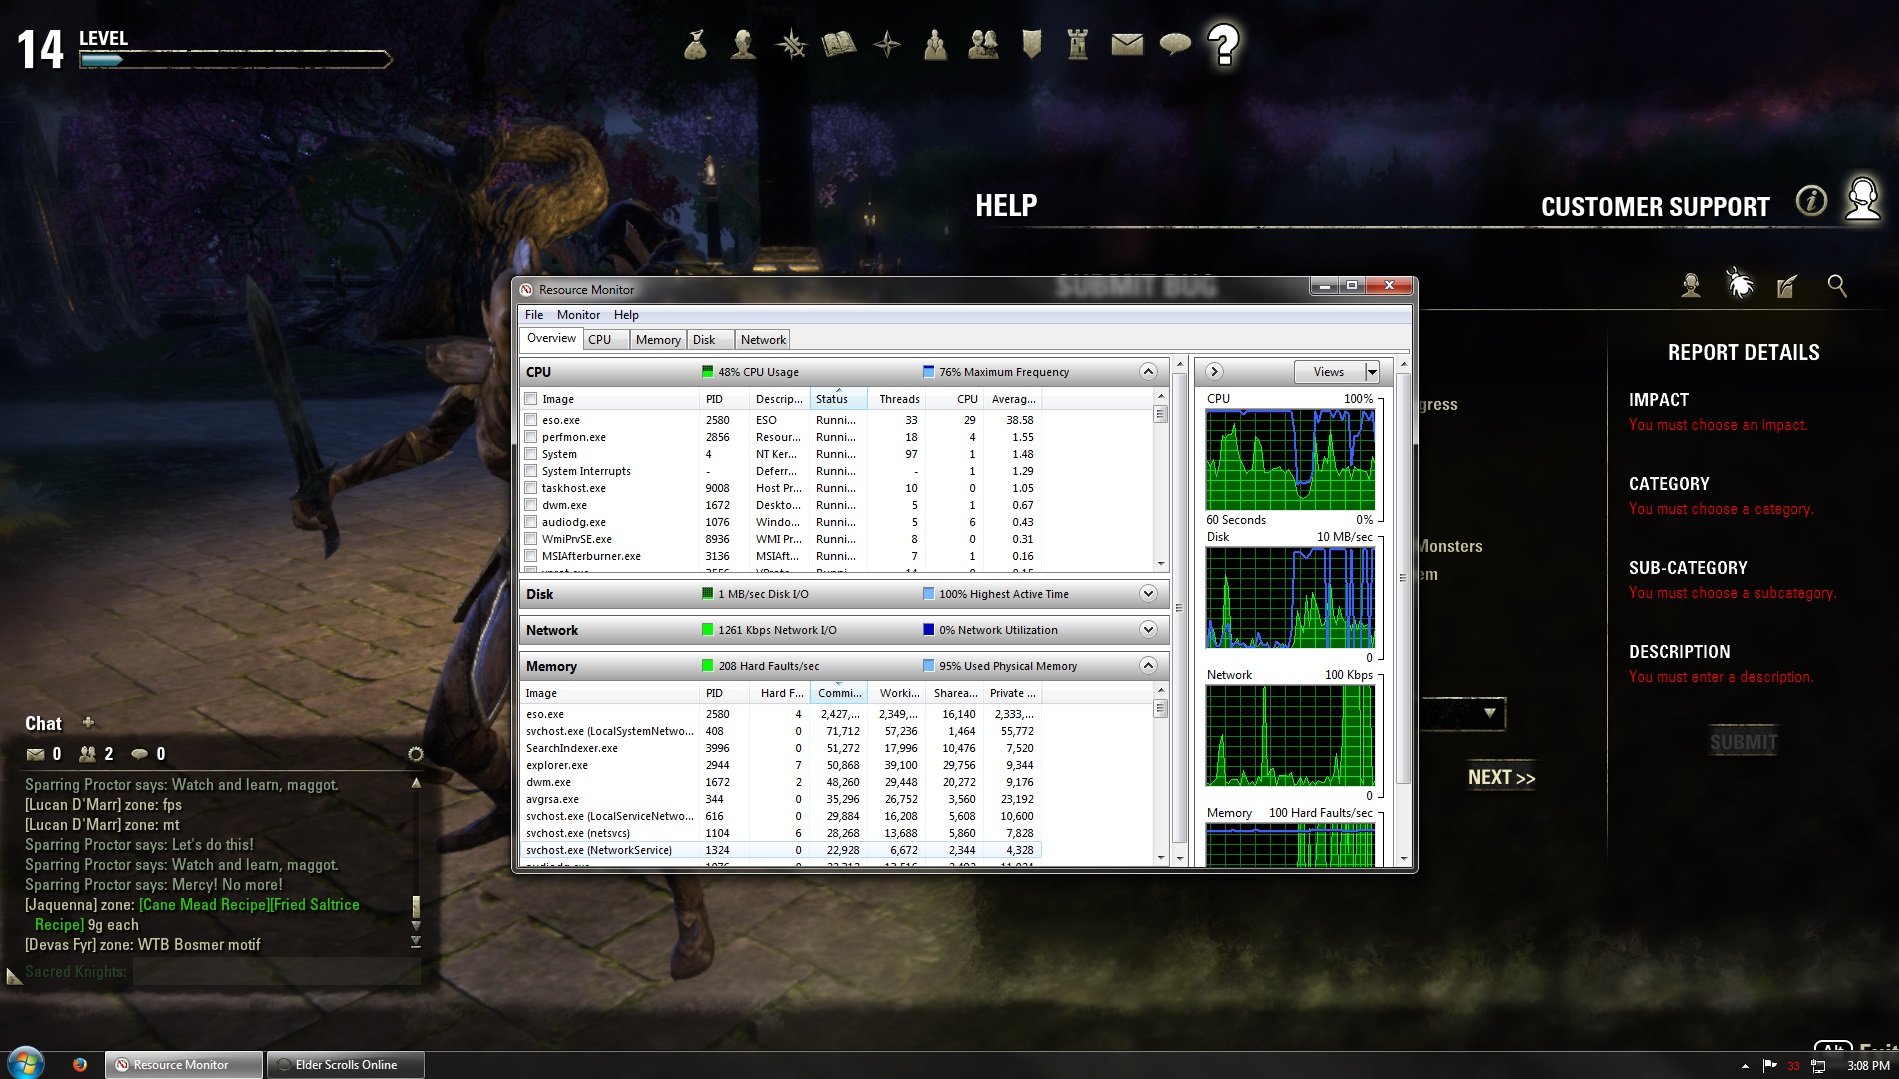Image resolution: width=1899 pixels, height=1079 pixels.
Task: Open the File menu in Resource Monitor
Action: coord(534,315)
